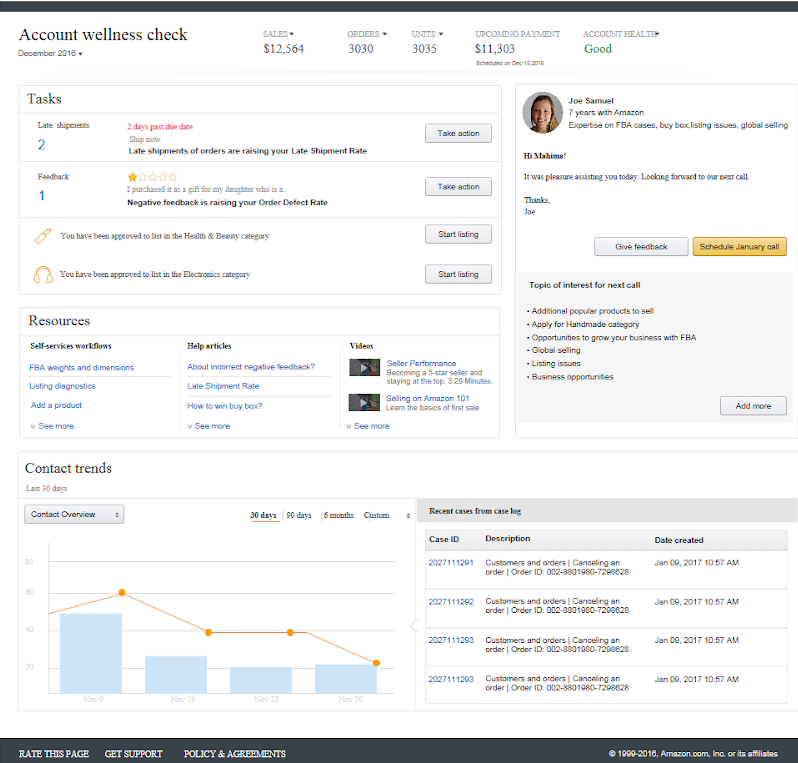Expand See more under Help articles
Viewport: 798px width, 763px height.
tap(209, 426)
